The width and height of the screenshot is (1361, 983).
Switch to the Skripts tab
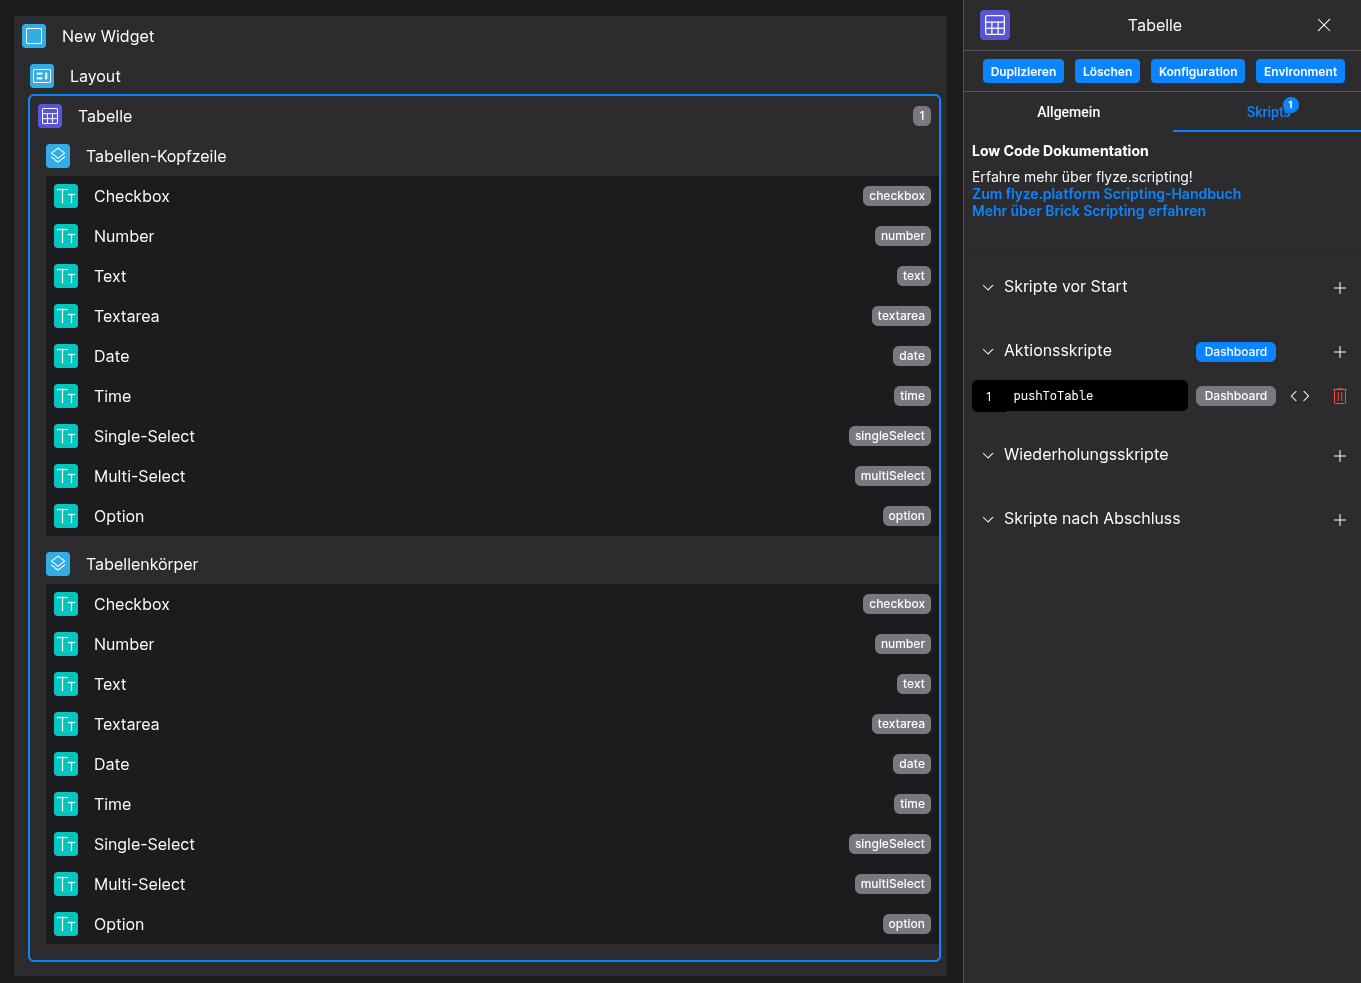1266,112
